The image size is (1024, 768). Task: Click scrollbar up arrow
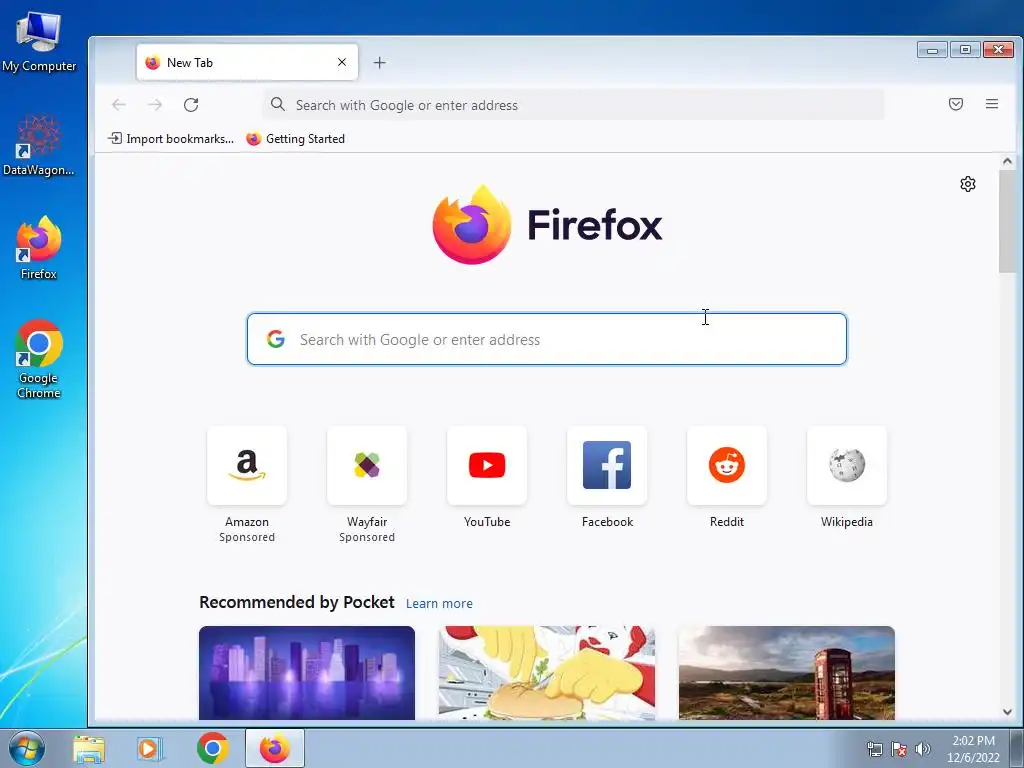[1007, 161]
